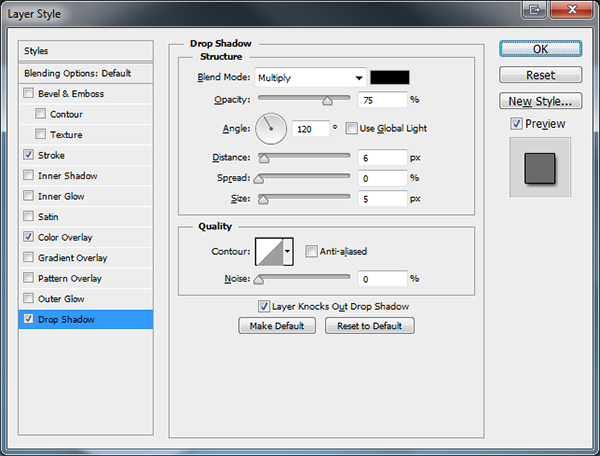Viewport: 600px width, 456px height.
Task: Click Reset to Default button
Action: 370,326
